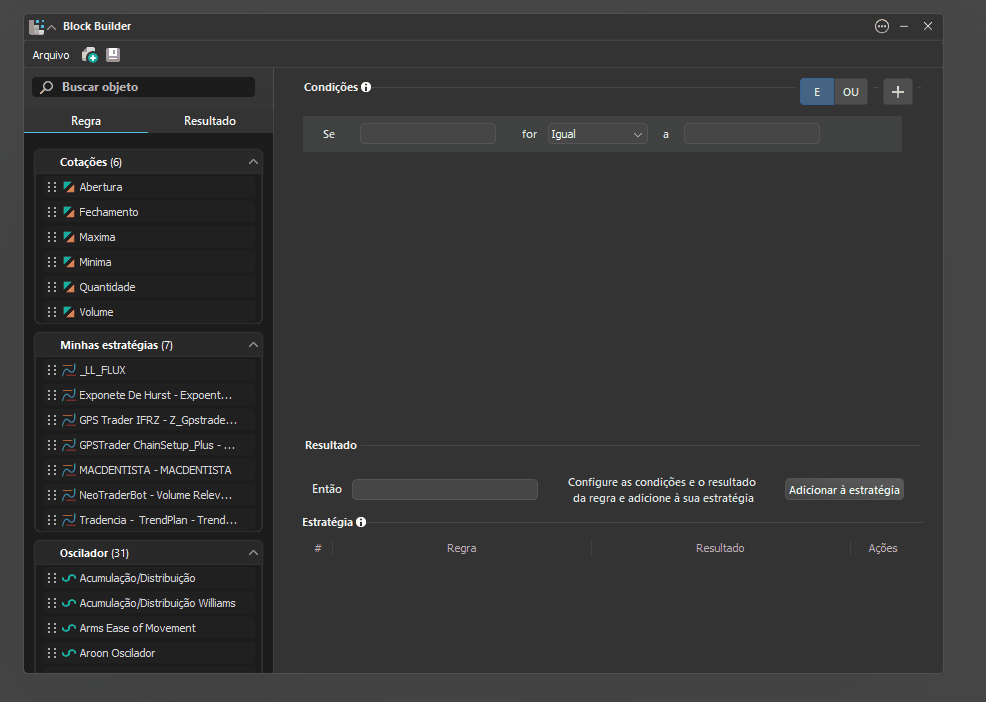986x702 pixels.
Task: Click the Estratégia info icon
Action: pyautogui.click(x=361, y=522)
